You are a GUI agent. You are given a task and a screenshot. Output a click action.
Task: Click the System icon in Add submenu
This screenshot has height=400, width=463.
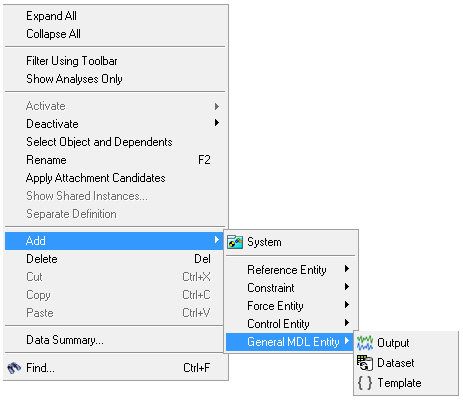[x=235, y=242]
